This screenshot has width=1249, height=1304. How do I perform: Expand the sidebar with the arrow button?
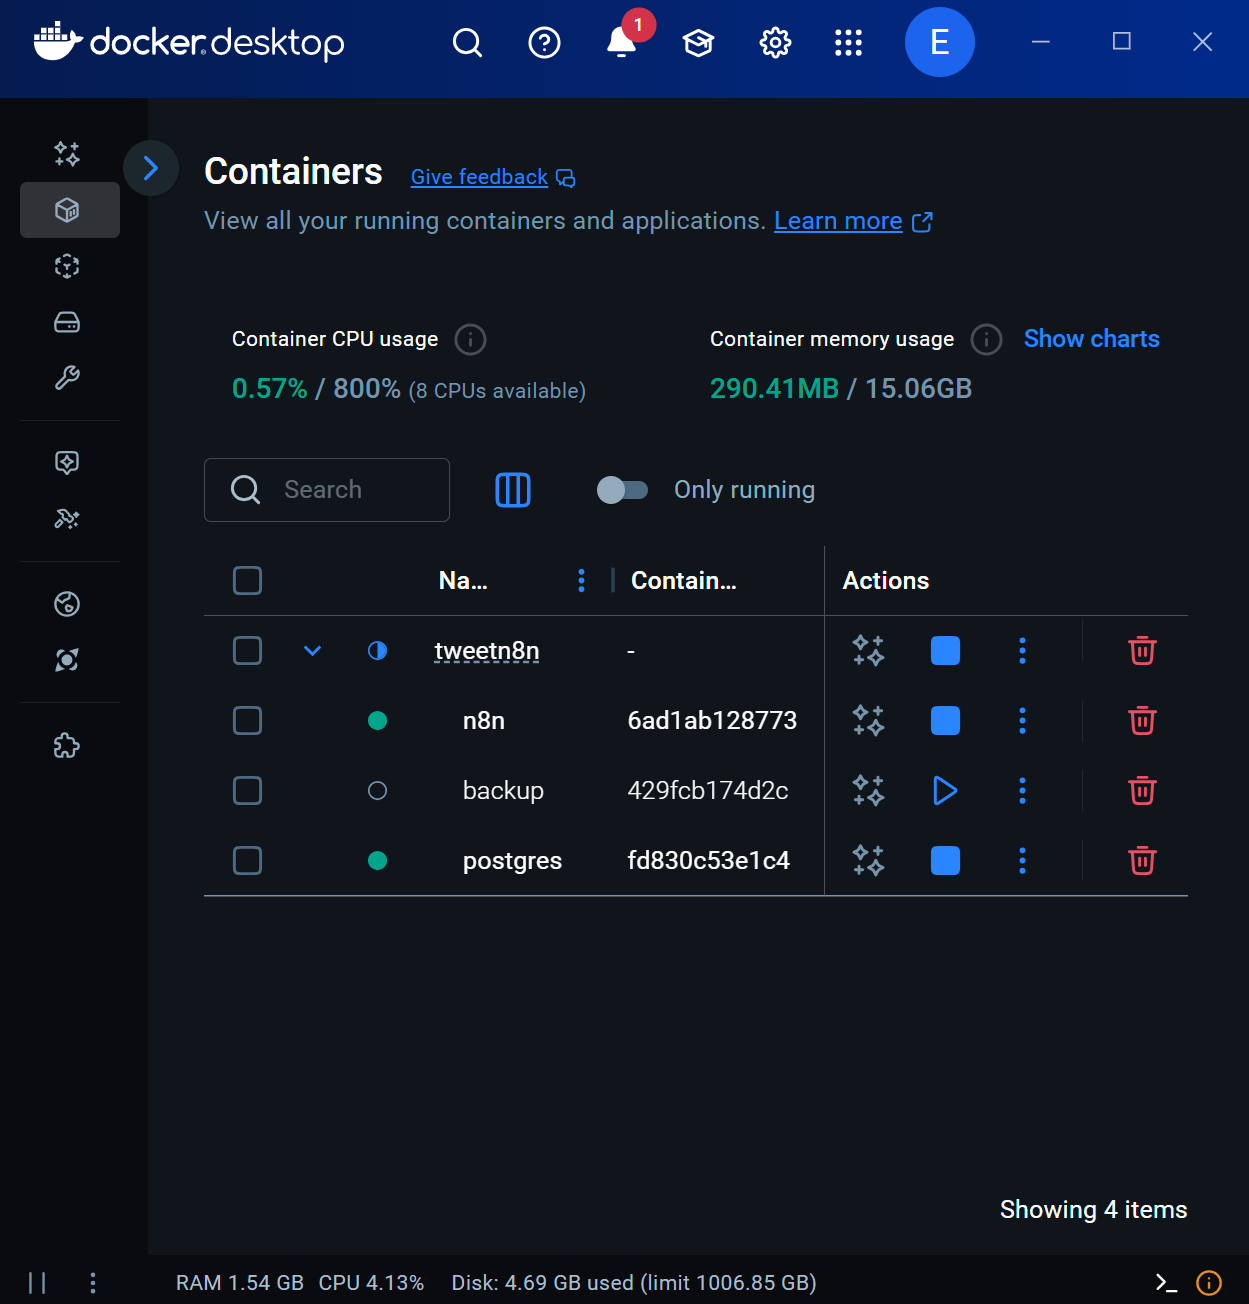pos(151,168)
